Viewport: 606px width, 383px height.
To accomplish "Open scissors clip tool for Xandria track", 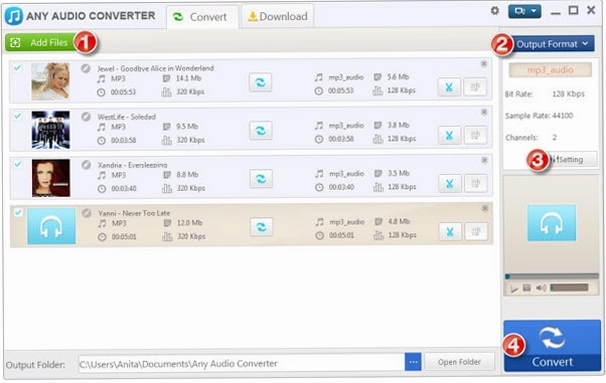I will point(450,184).
